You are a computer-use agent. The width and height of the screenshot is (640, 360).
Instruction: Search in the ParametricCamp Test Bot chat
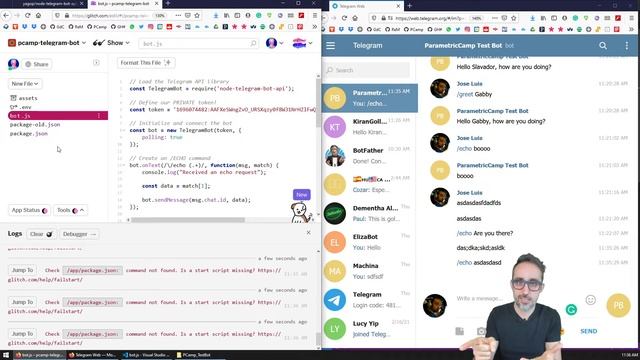[602, 46]
